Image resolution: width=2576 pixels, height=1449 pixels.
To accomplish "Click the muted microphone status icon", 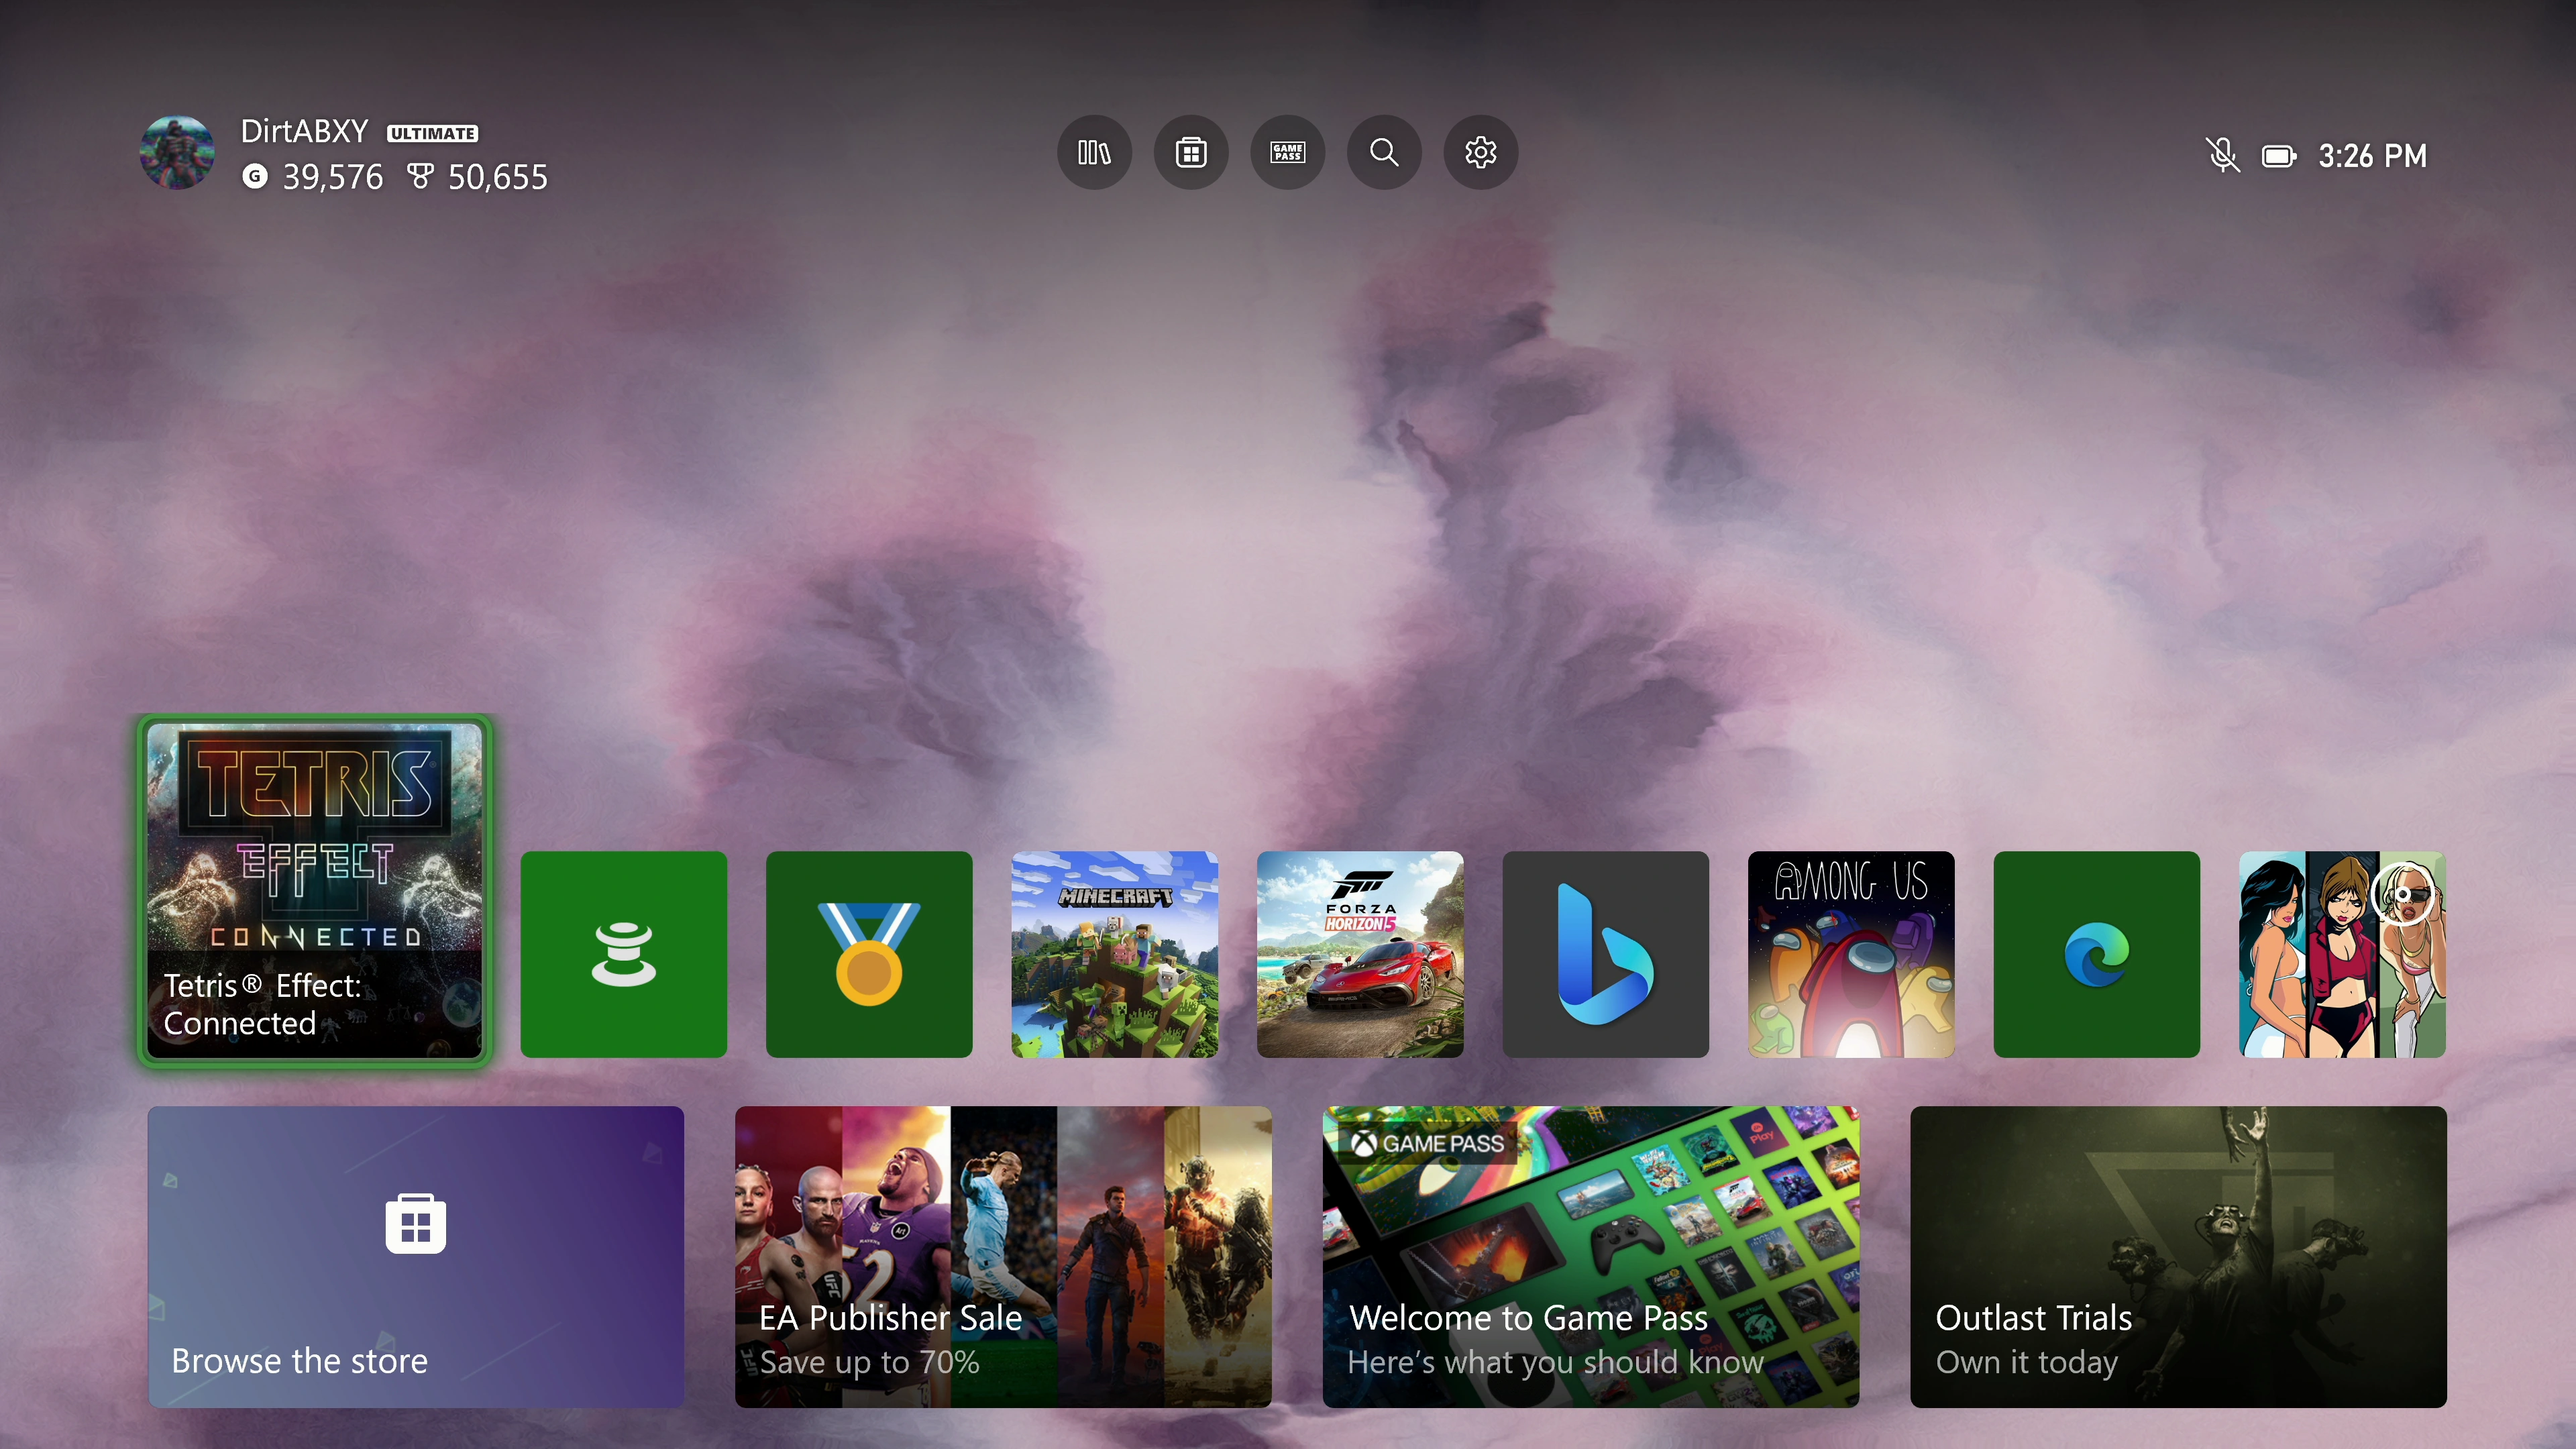I will tap(2222, 155).
